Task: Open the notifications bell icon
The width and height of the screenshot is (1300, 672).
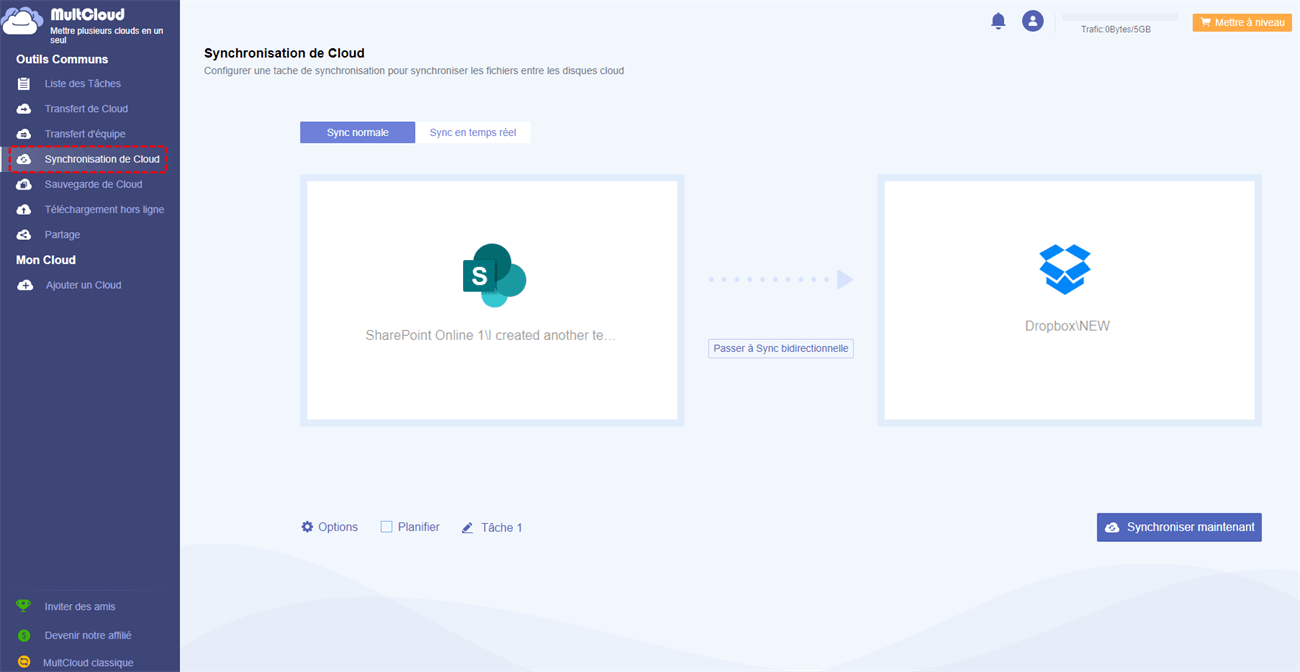Action: pyautogui.click(x=998, y=21)
